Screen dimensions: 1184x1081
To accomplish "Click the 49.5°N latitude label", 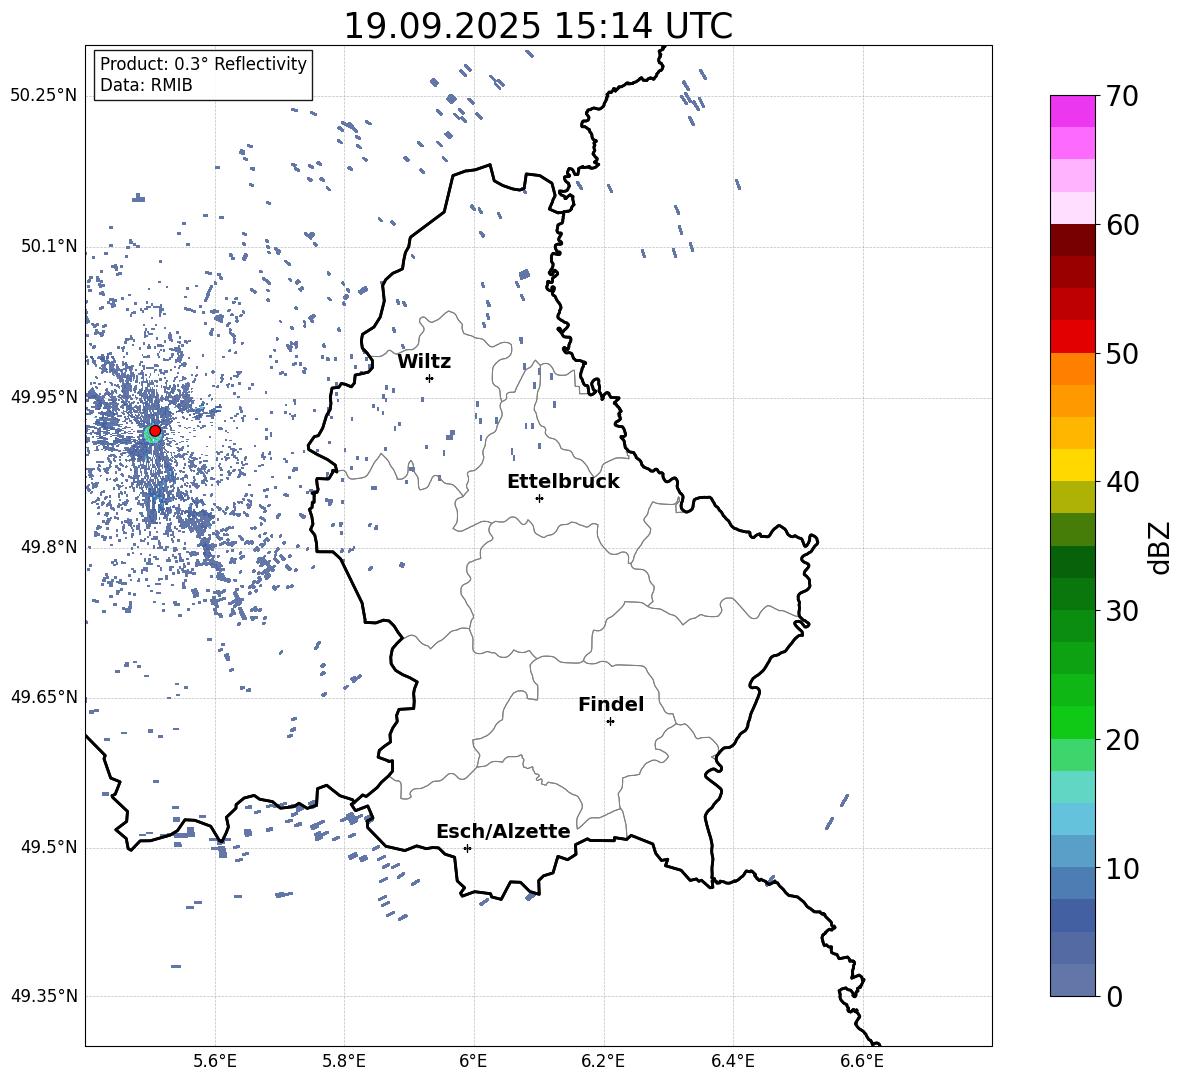I will pos(49,847).
